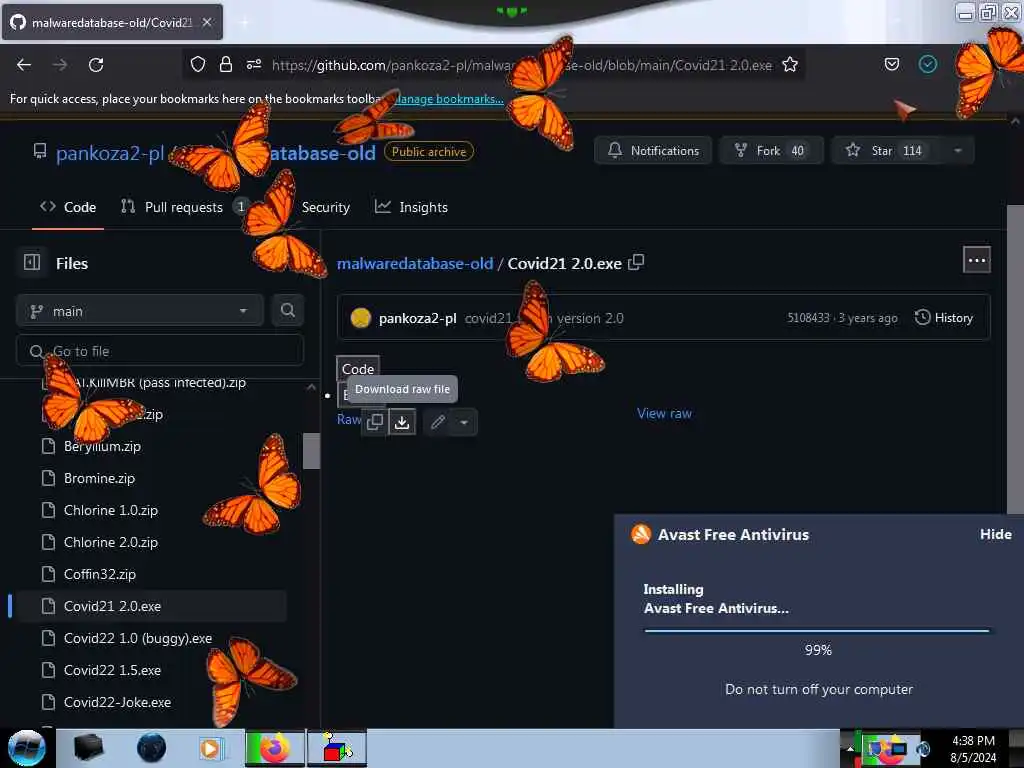Click the teal circular extension icon
The height and width of the screenshot is (768, 1024).
click(928, 64)
